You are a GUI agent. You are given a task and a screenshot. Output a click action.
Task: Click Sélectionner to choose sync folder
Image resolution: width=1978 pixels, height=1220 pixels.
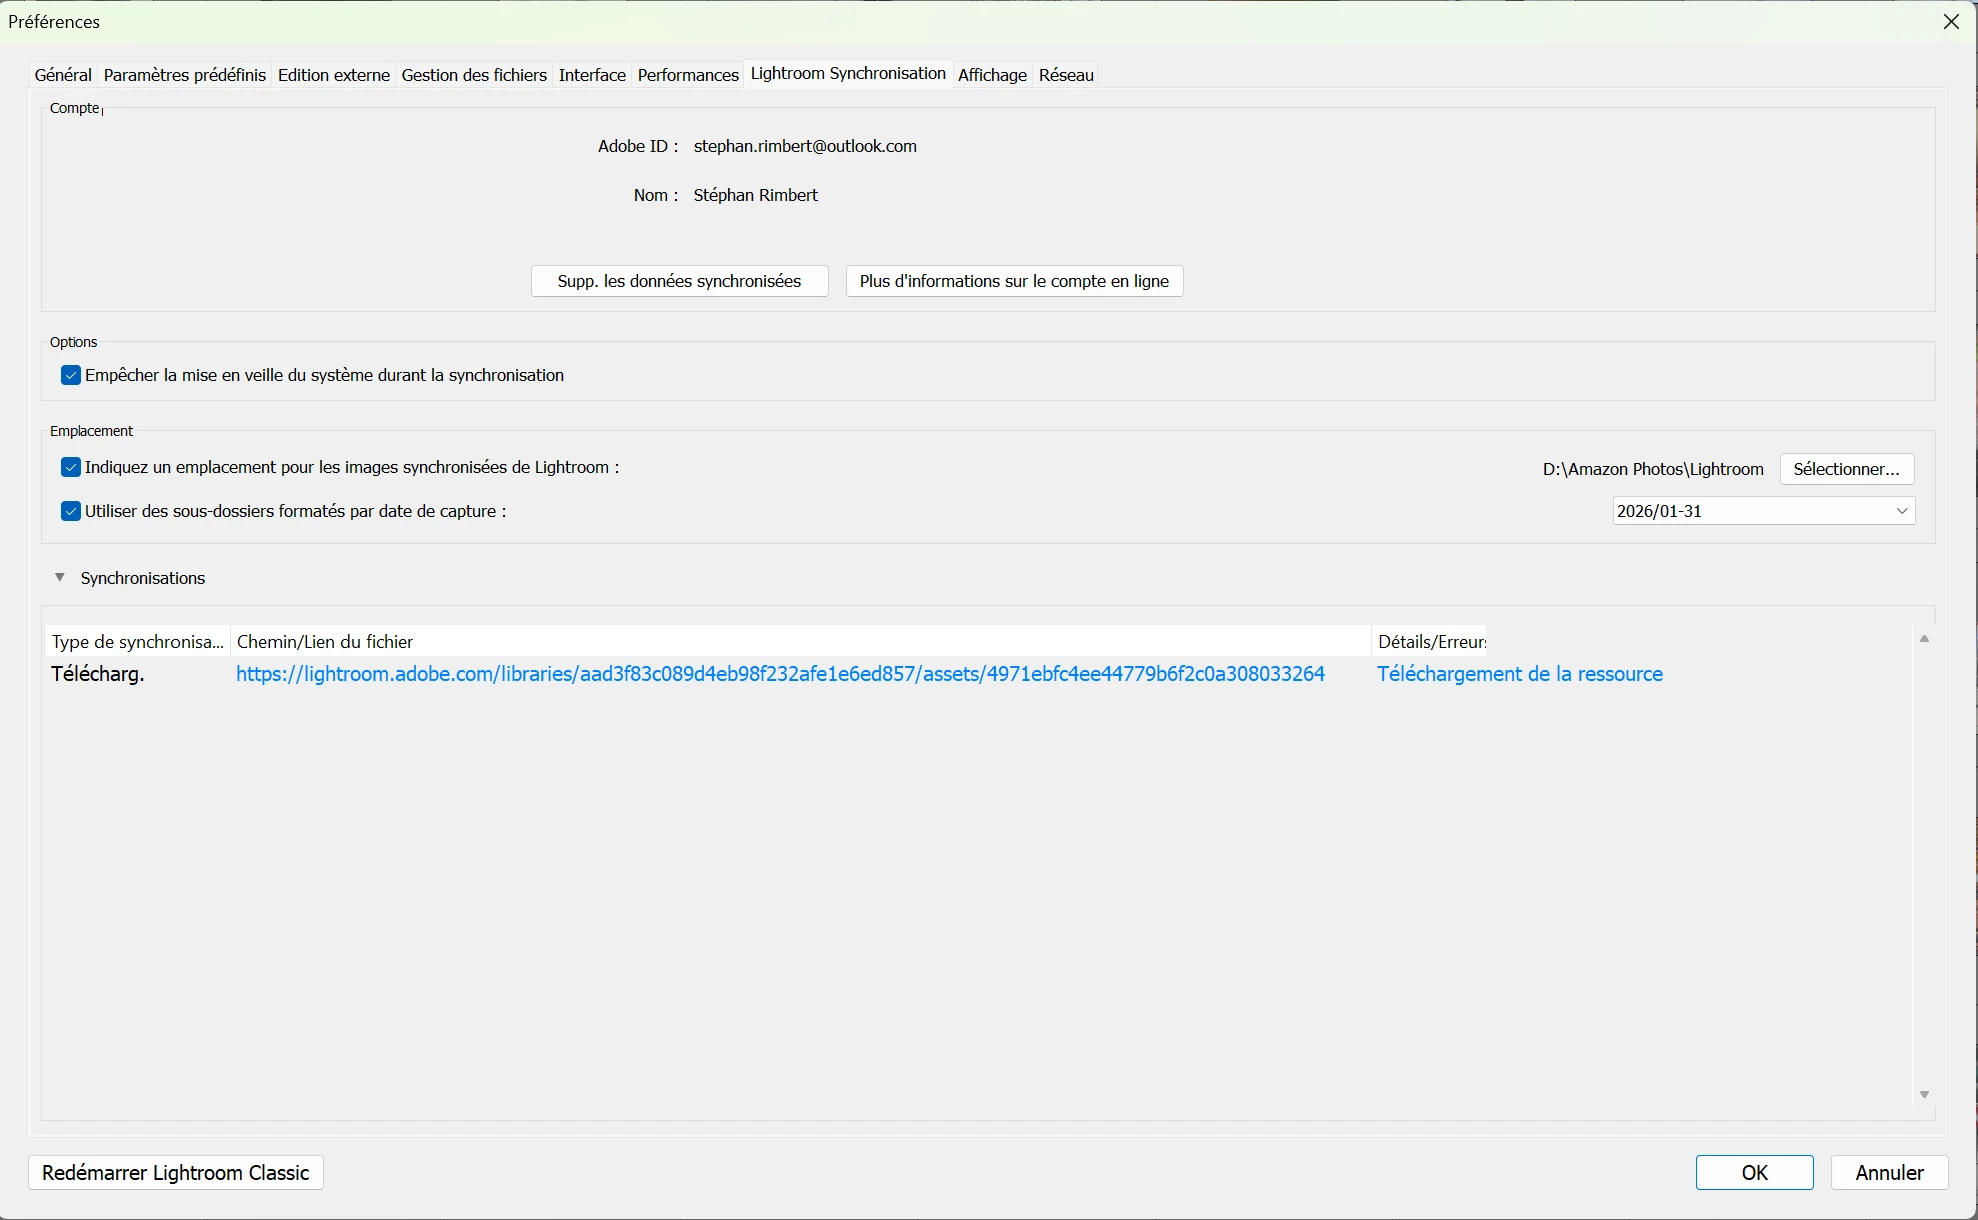point(1846,469)
